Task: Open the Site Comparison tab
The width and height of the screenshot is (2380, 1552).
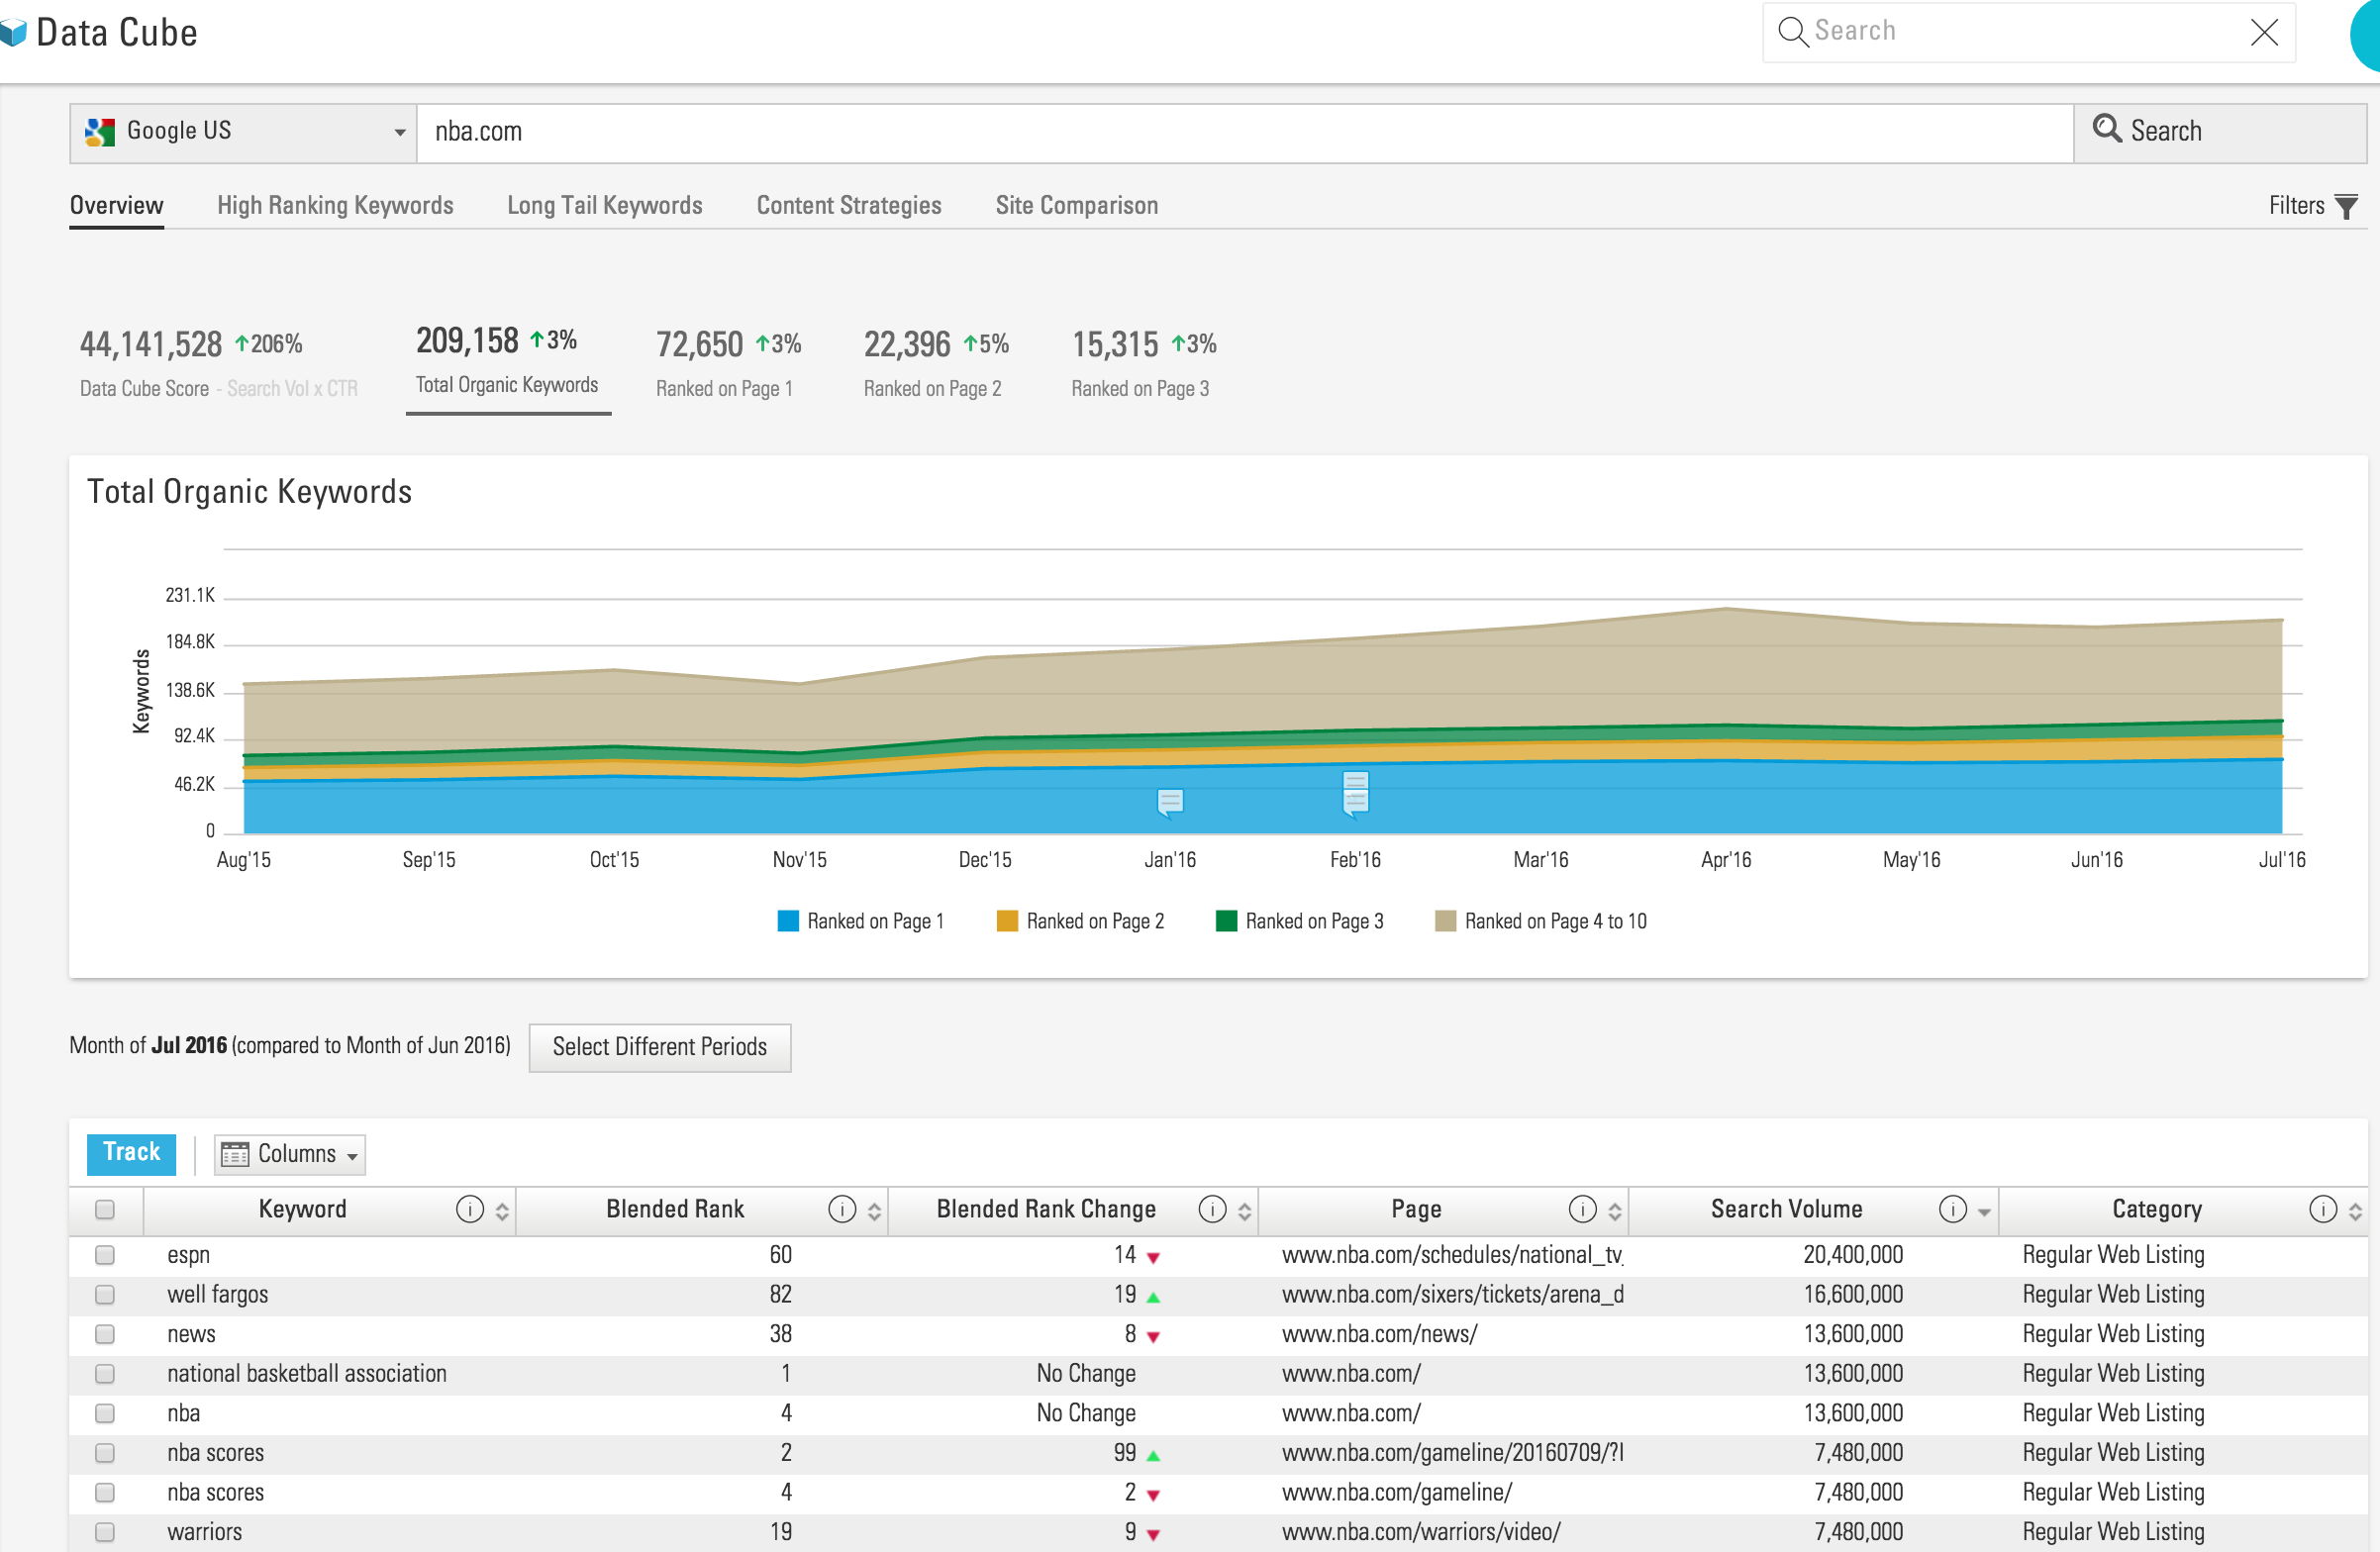Action: [1077, 205]
